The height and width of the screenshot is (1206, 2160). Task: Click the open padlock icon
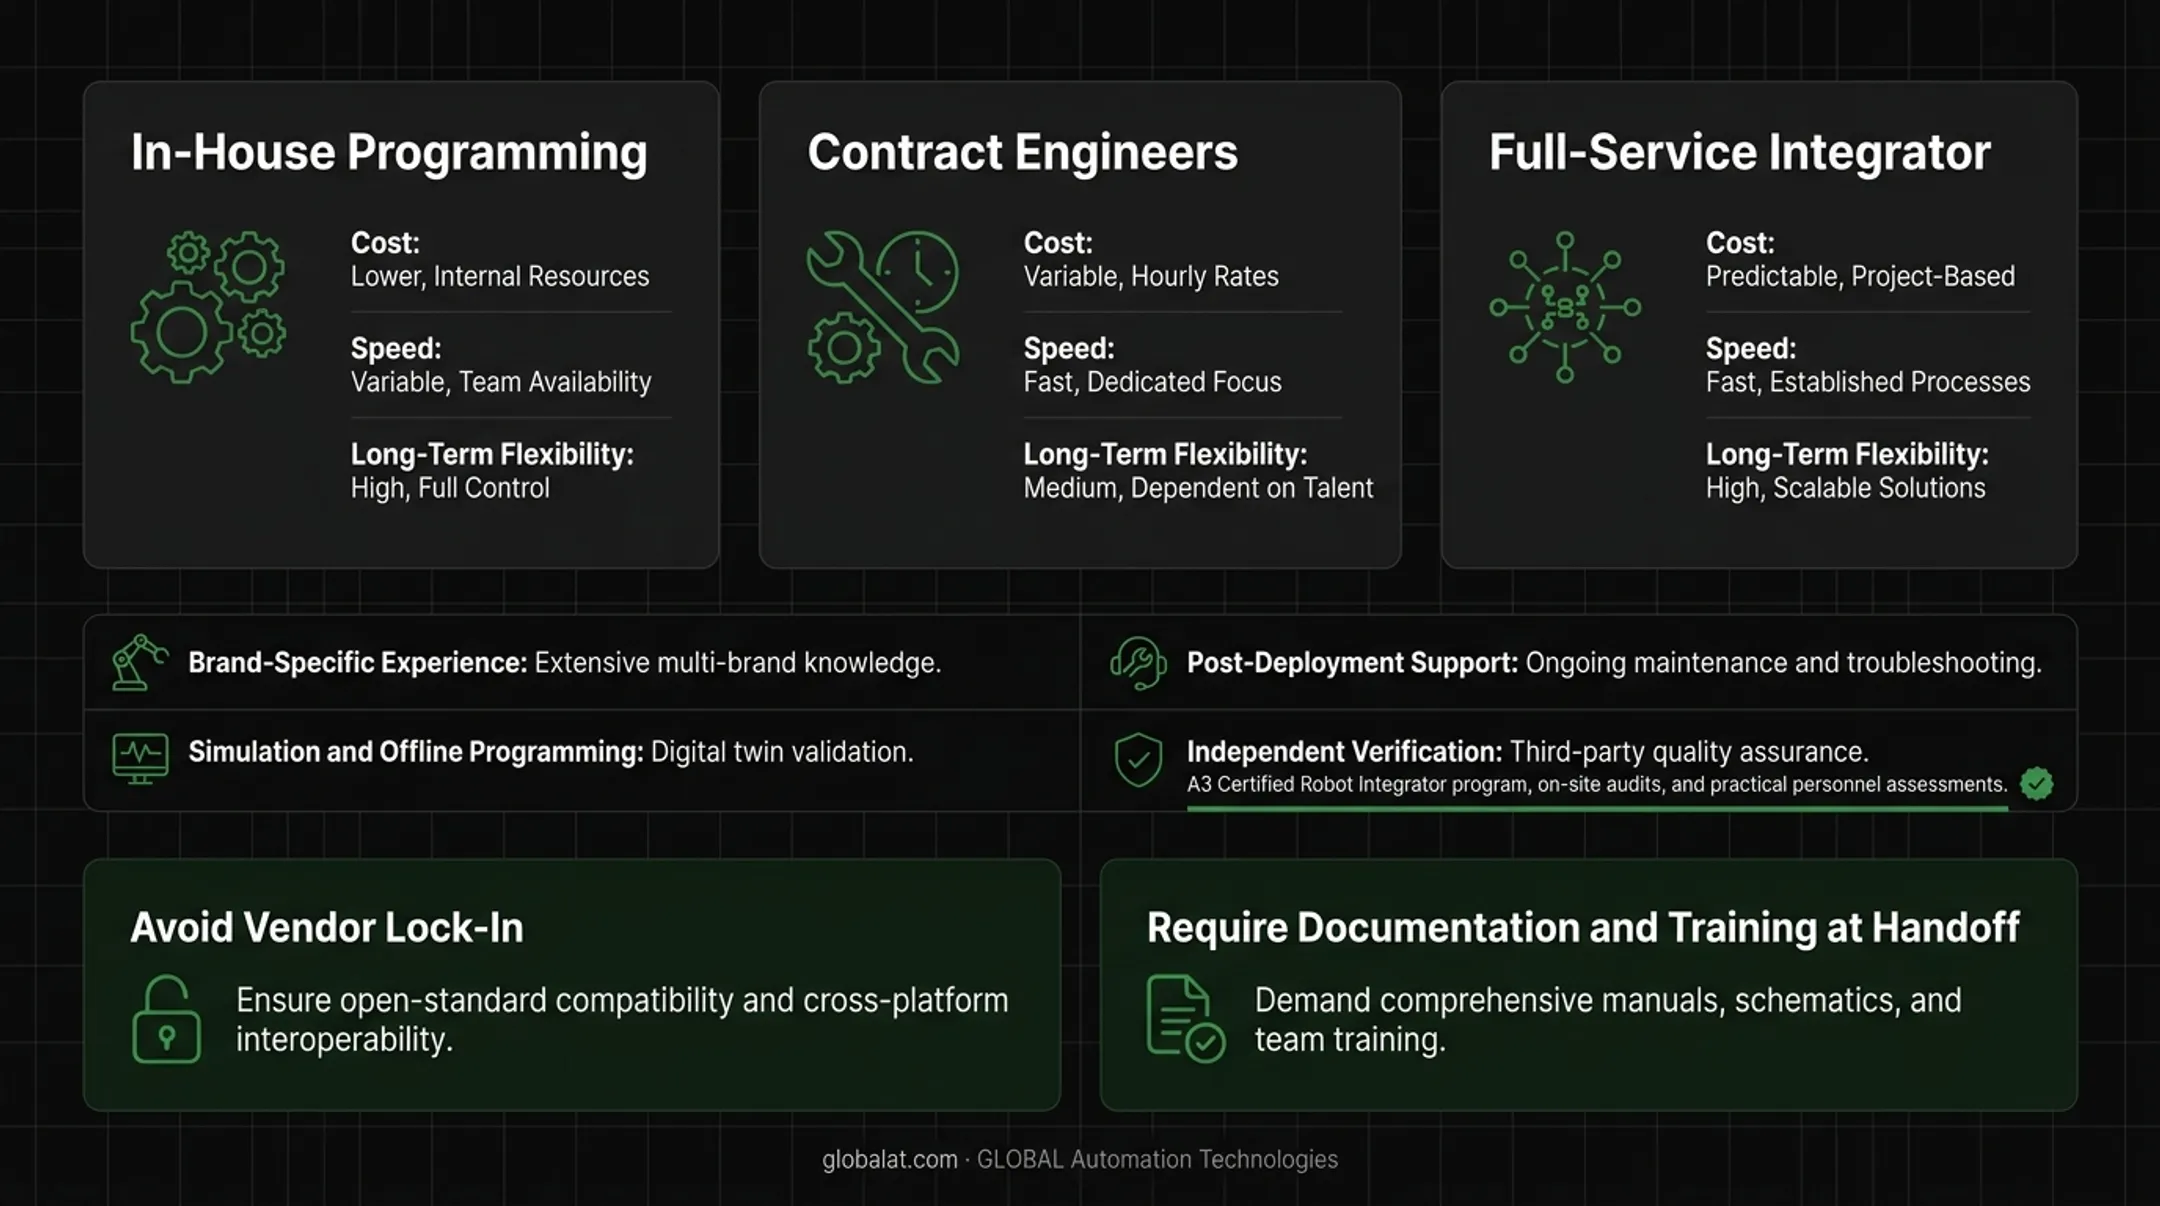pyautogui.click(x=166, y=1019)
